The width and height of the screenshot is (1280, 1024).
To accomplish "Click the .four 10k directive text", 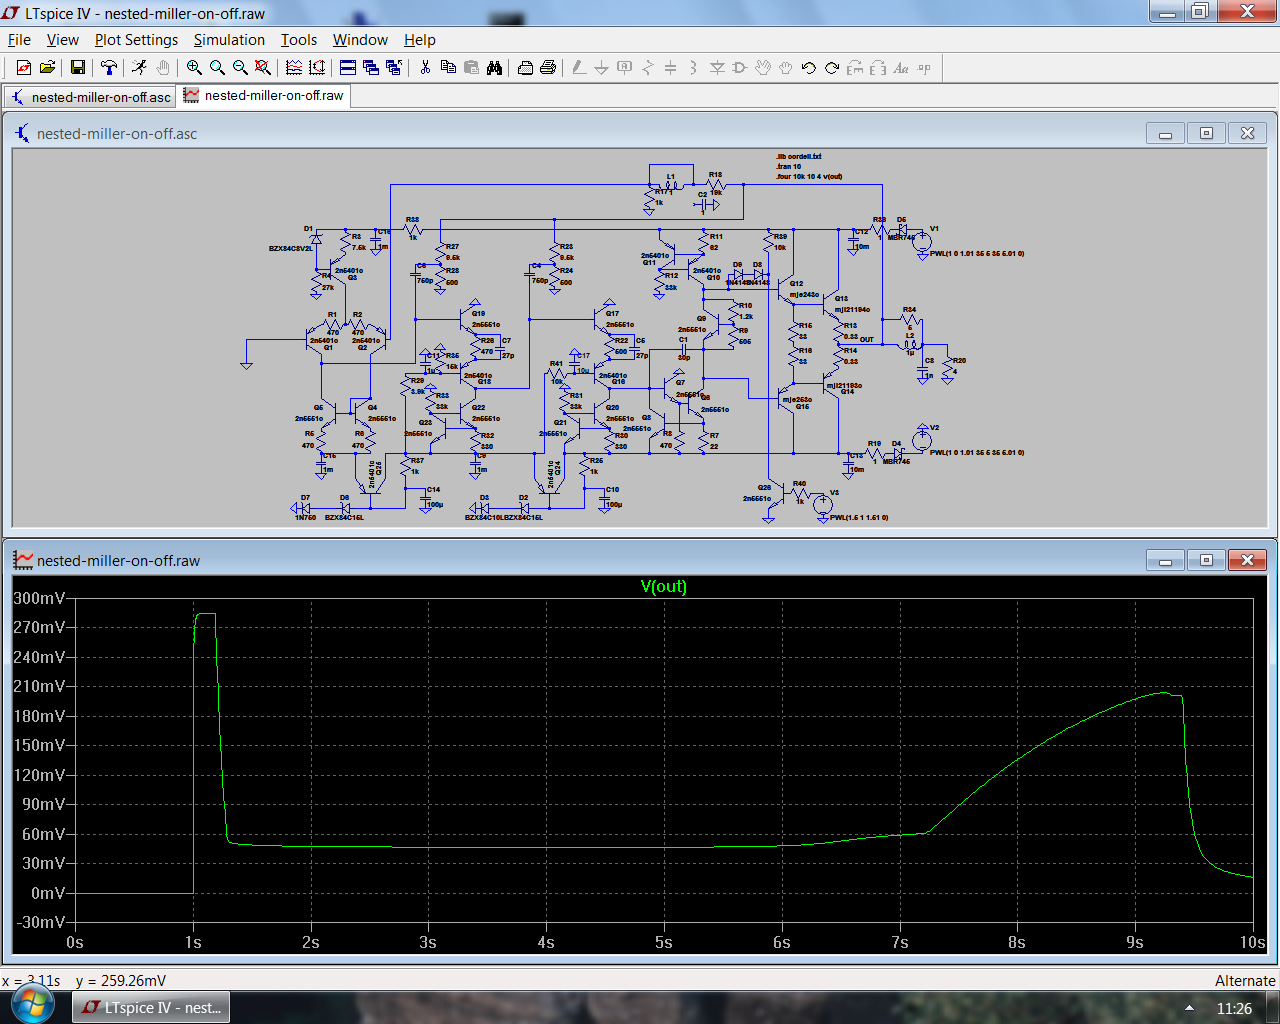I will pyautogui.click(x=809, y=177).
